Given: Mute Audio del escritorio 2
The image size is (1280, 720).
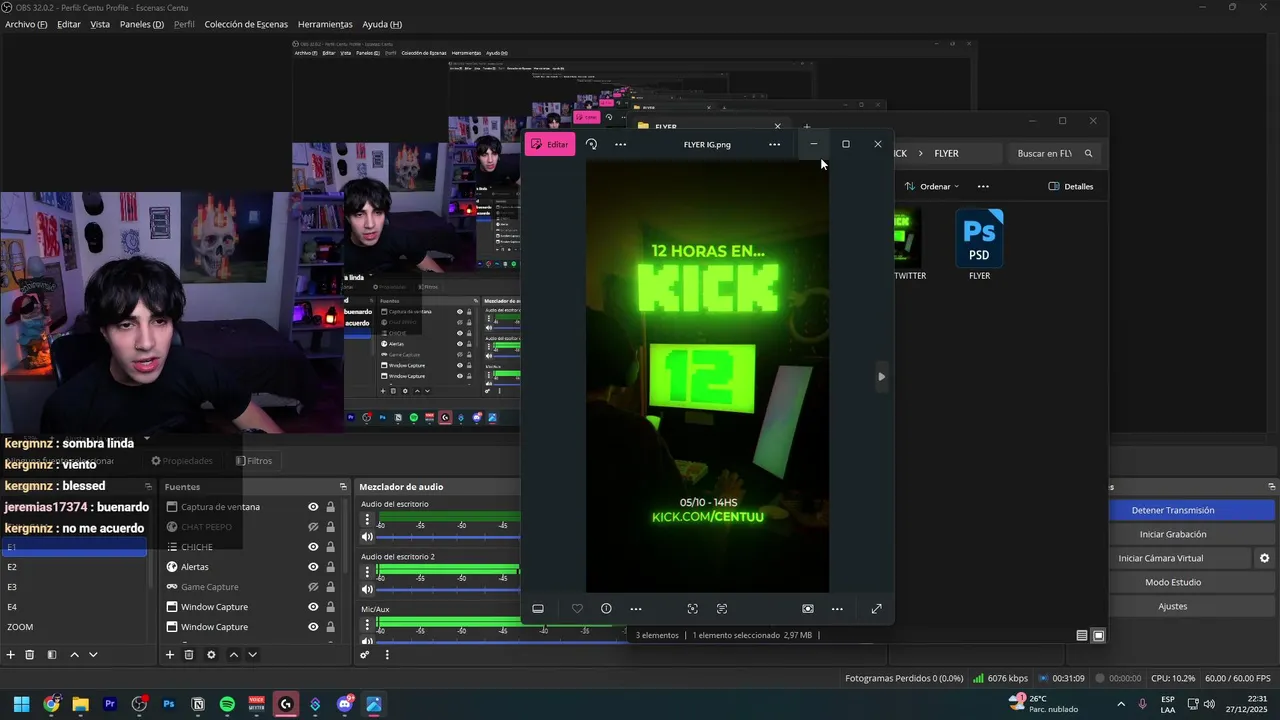Looking at the screenshot, I should click(367, 589).
